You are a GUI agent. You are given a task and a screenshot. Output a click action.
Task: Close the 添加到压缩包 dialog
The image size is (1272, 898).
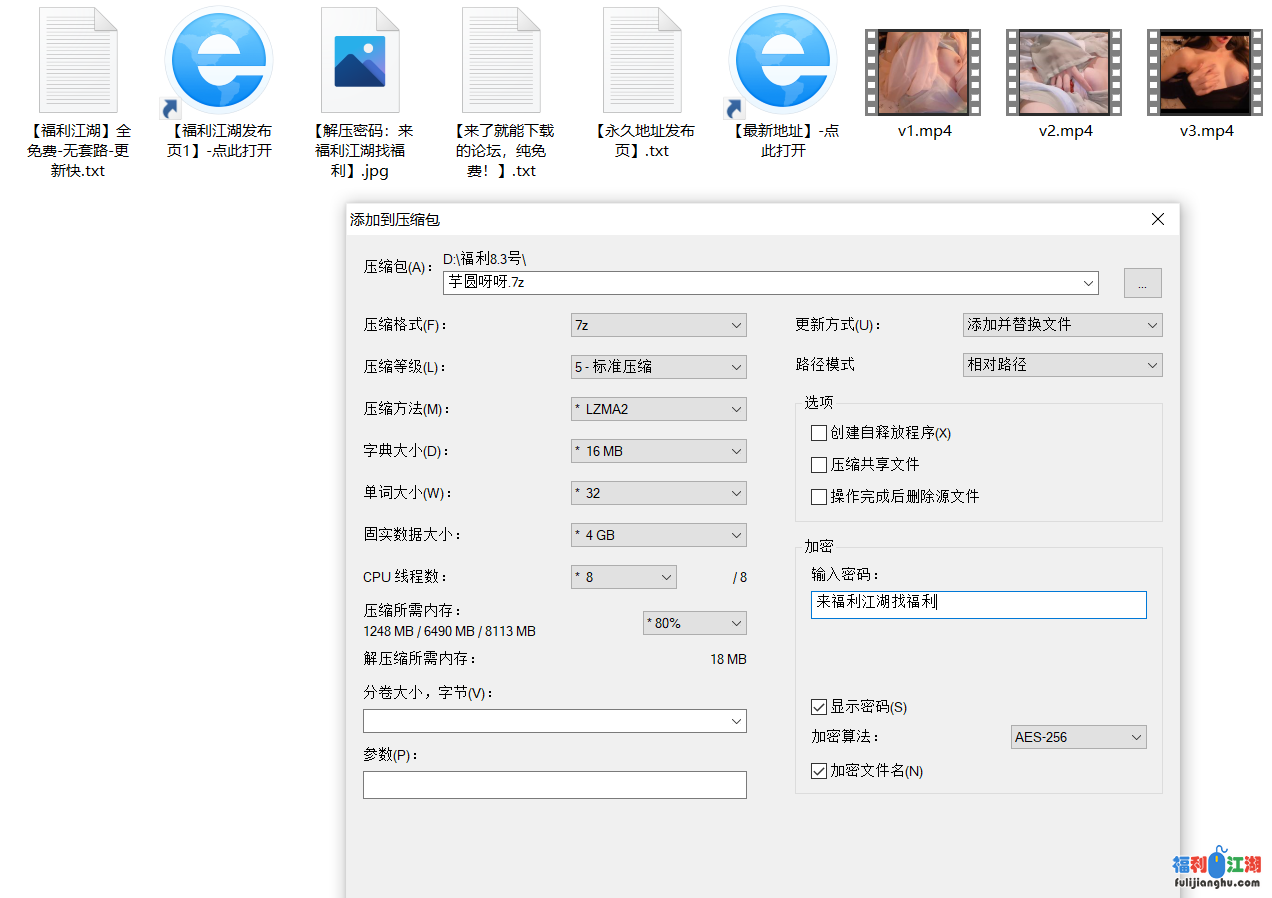[1158, 220]
